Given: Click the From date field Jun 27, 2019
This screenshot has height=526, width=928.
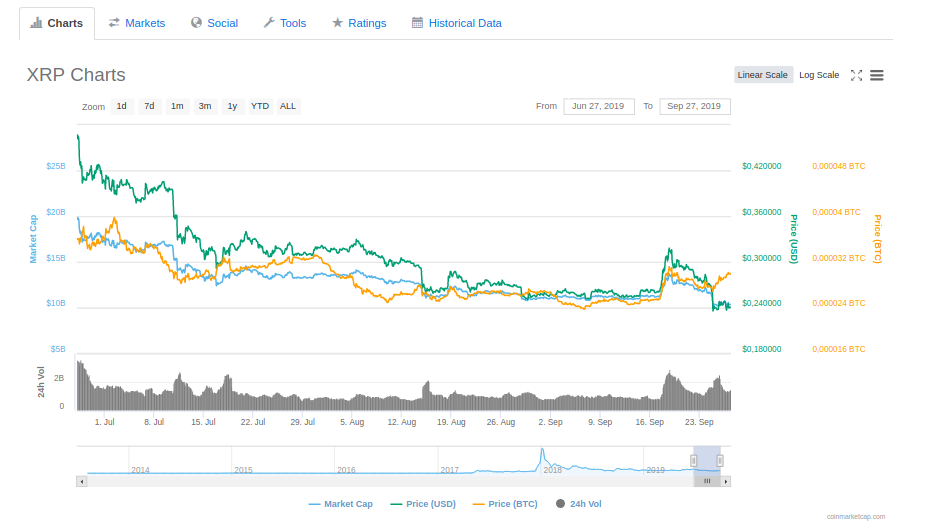Looking at the screenshot, I should pyautogui.click(x=598, y=107).
